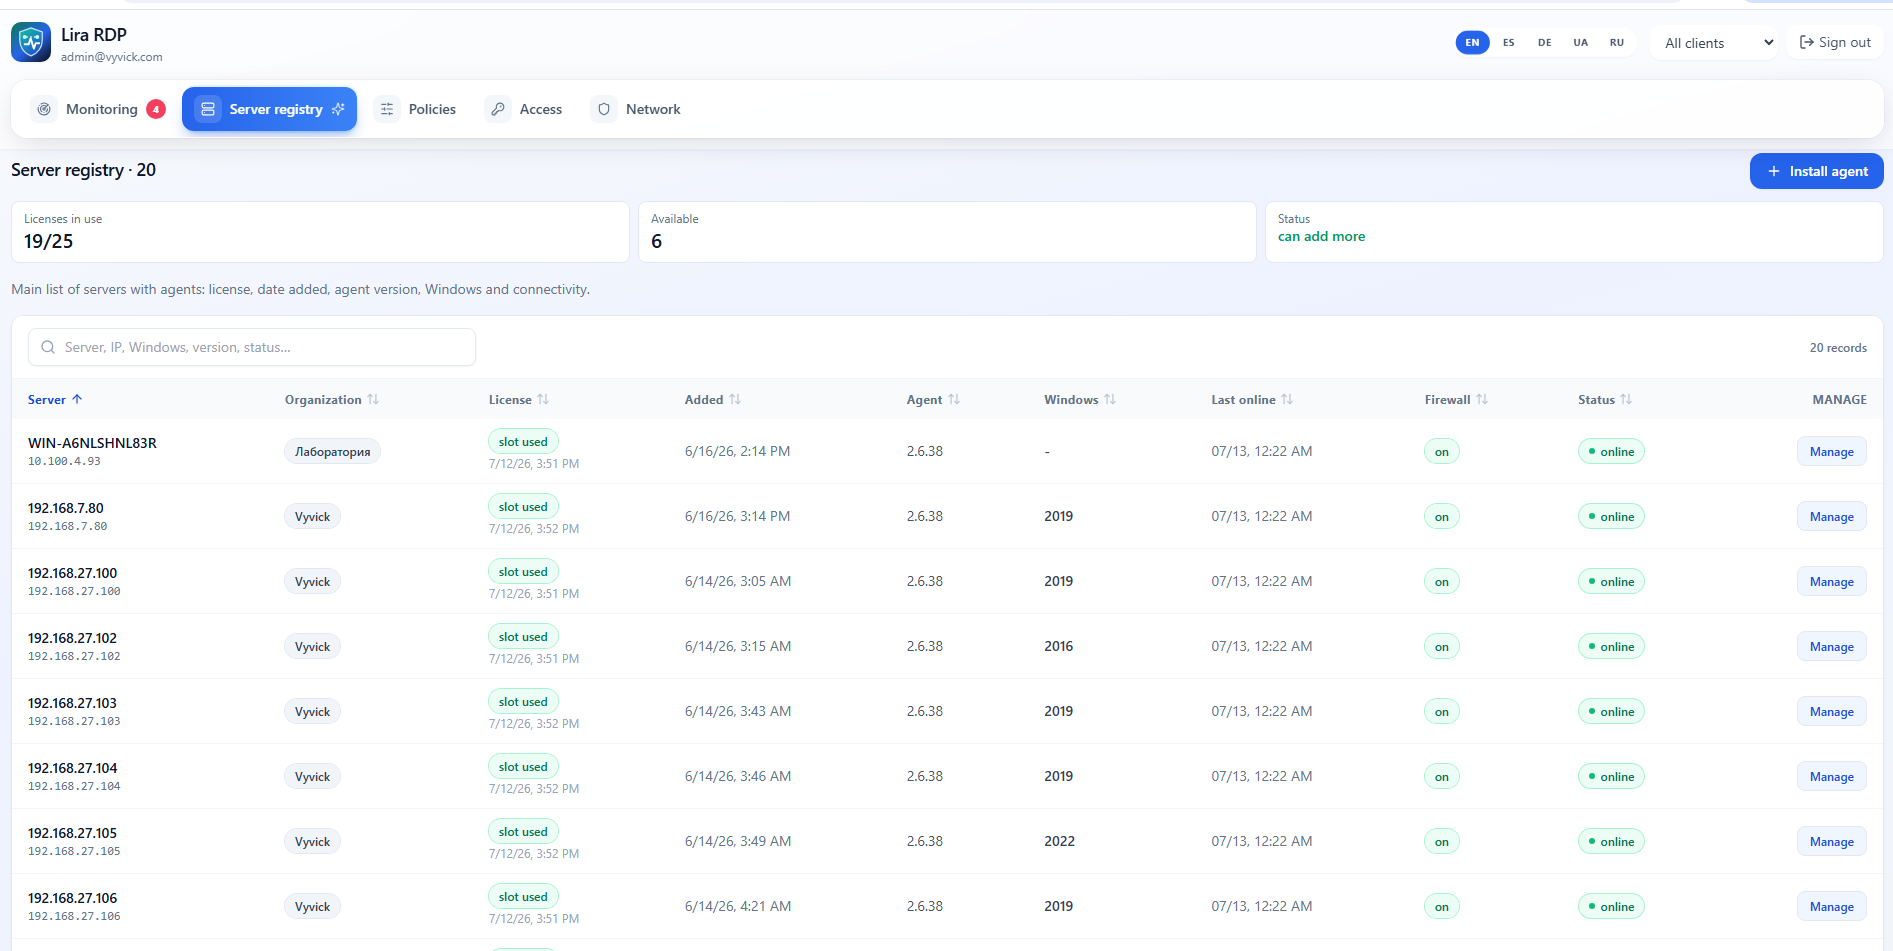
Task: Click the Vyvick tag for 192.168.7.80
Action: (x=312, y=517)
